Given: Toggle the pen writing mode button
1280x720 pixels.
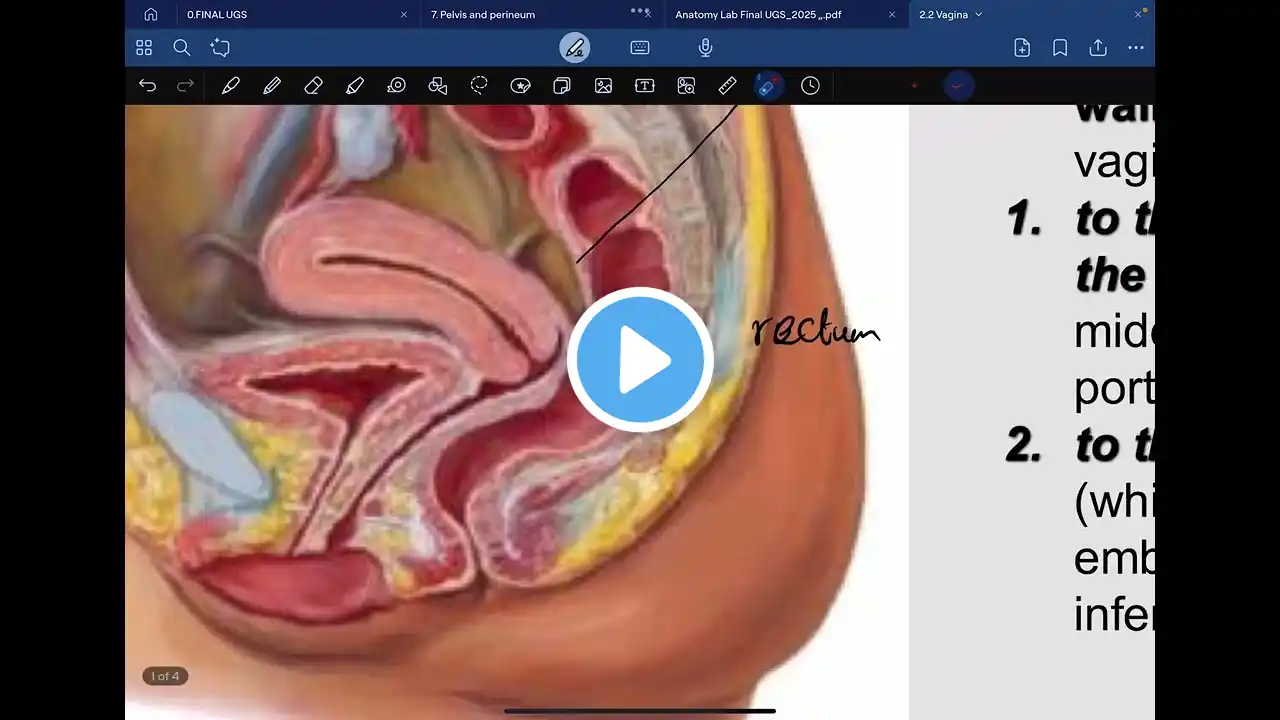Looking at the screenshot, I should click(x=574, y=47).
